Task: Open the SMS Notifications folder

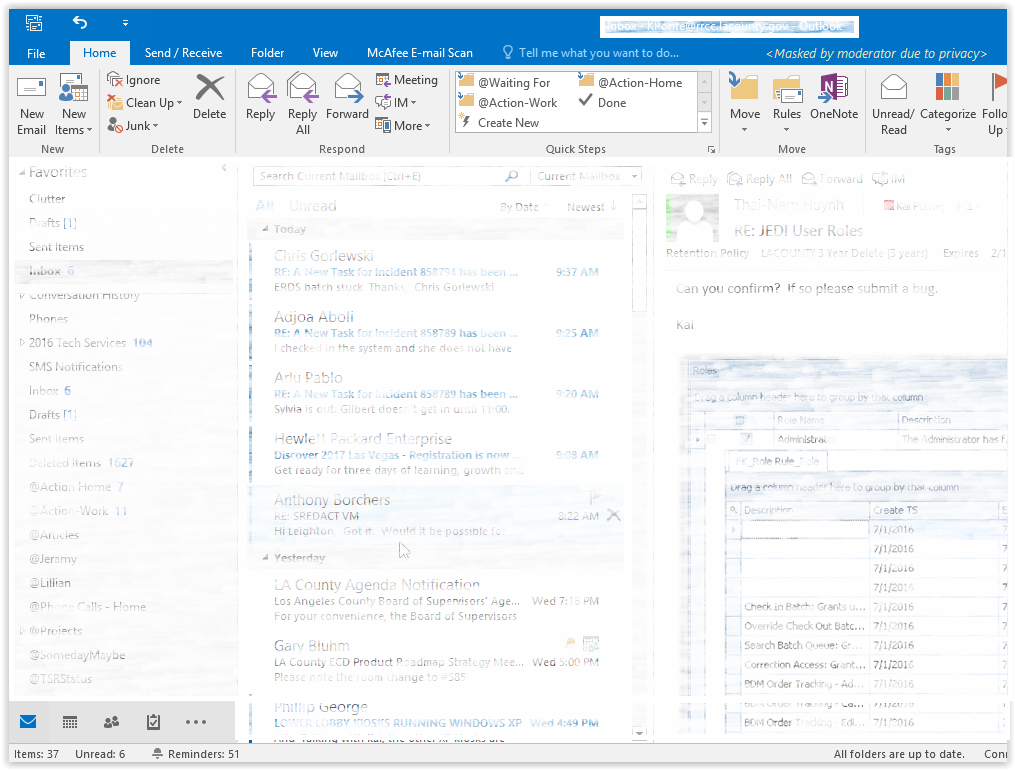Action: (75, 366)
